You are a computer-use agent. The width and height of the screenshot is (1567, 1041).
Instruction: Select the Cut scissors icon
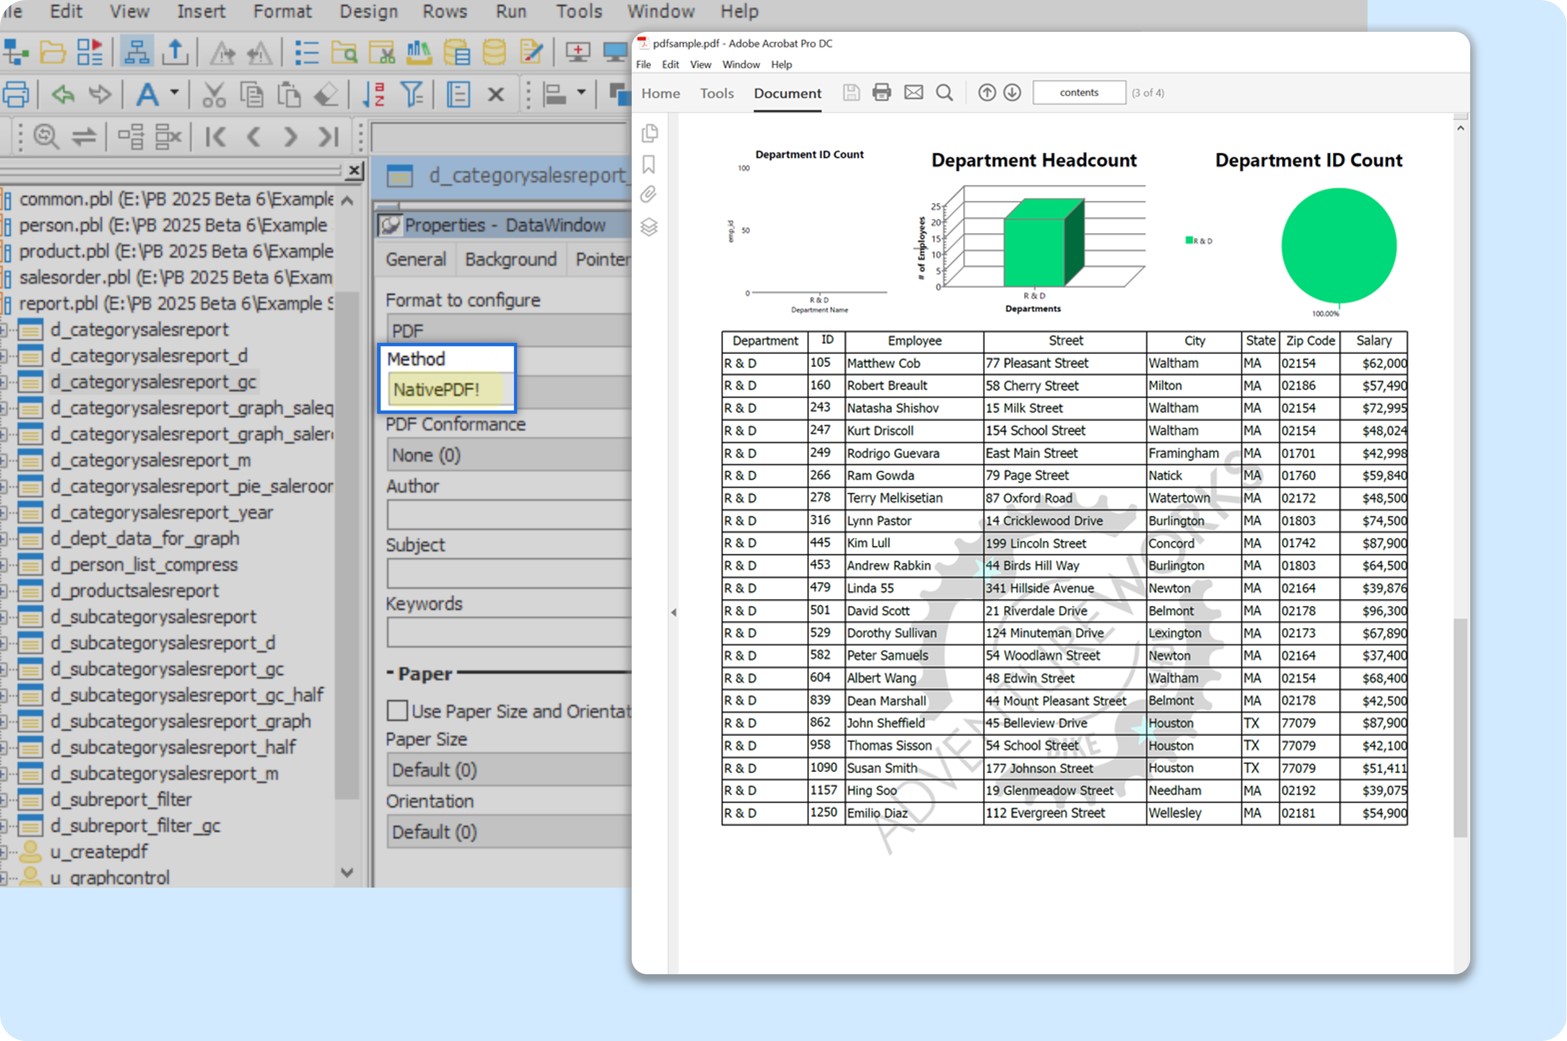pos(212,94)
